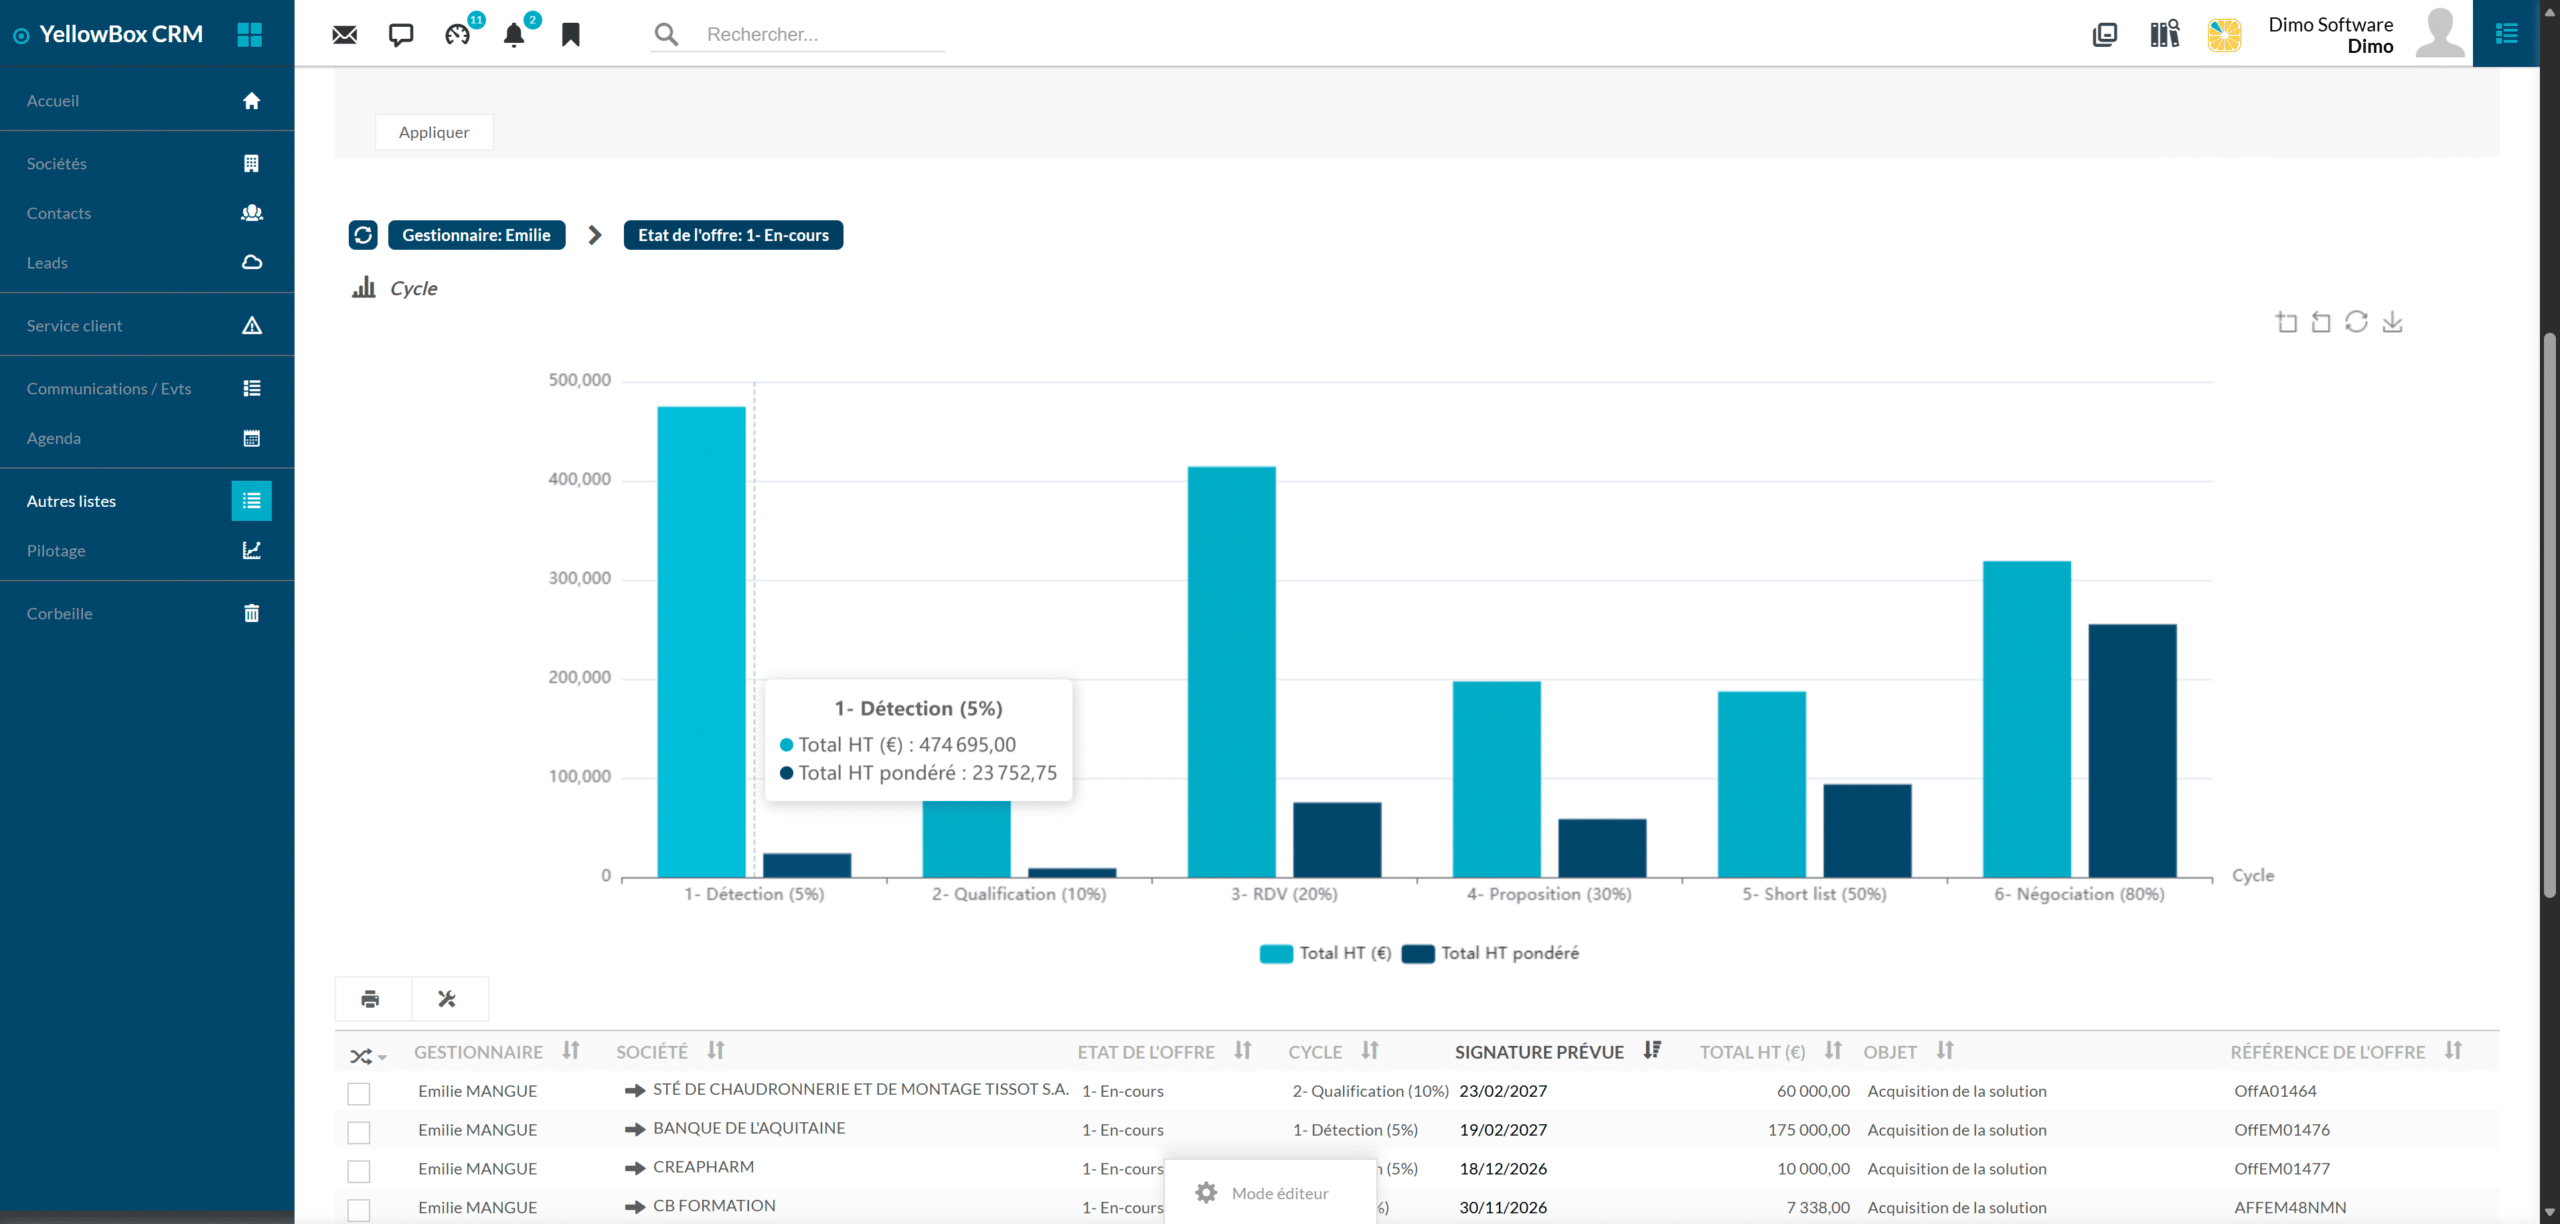The image size is (2560, 1224).
Task: Download the chart as image
Action: point(2392,322)
